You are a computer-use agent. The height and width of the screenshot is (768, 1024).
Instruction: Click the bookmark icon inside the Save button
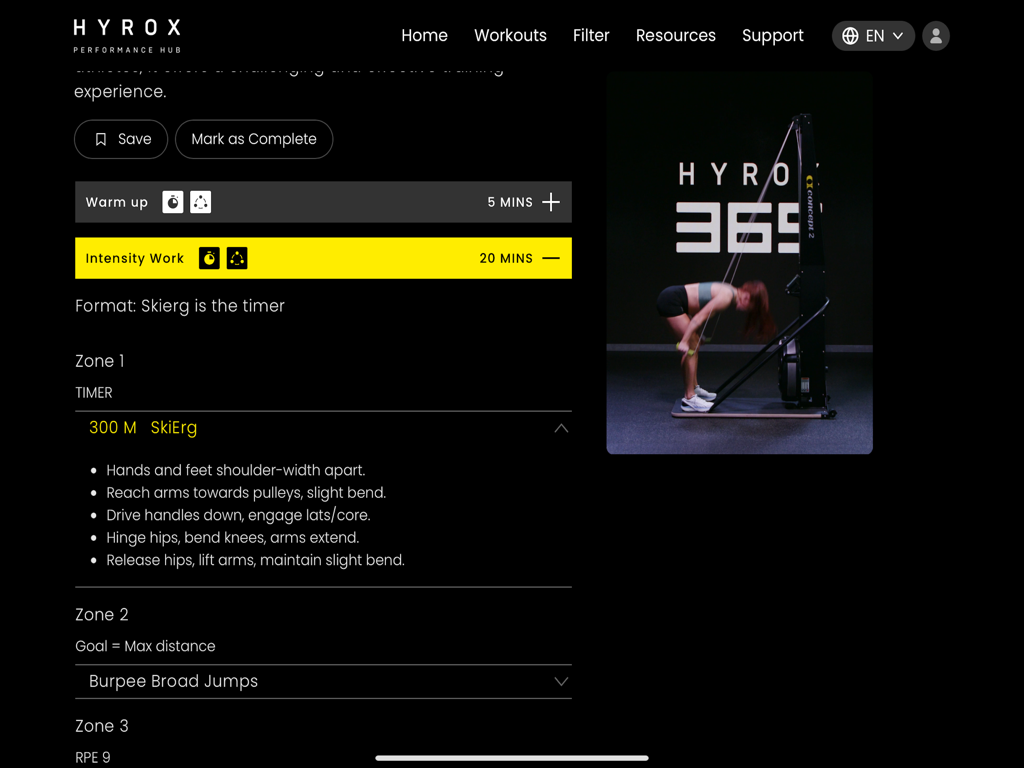pyautogui.click(x=100, y=139)
